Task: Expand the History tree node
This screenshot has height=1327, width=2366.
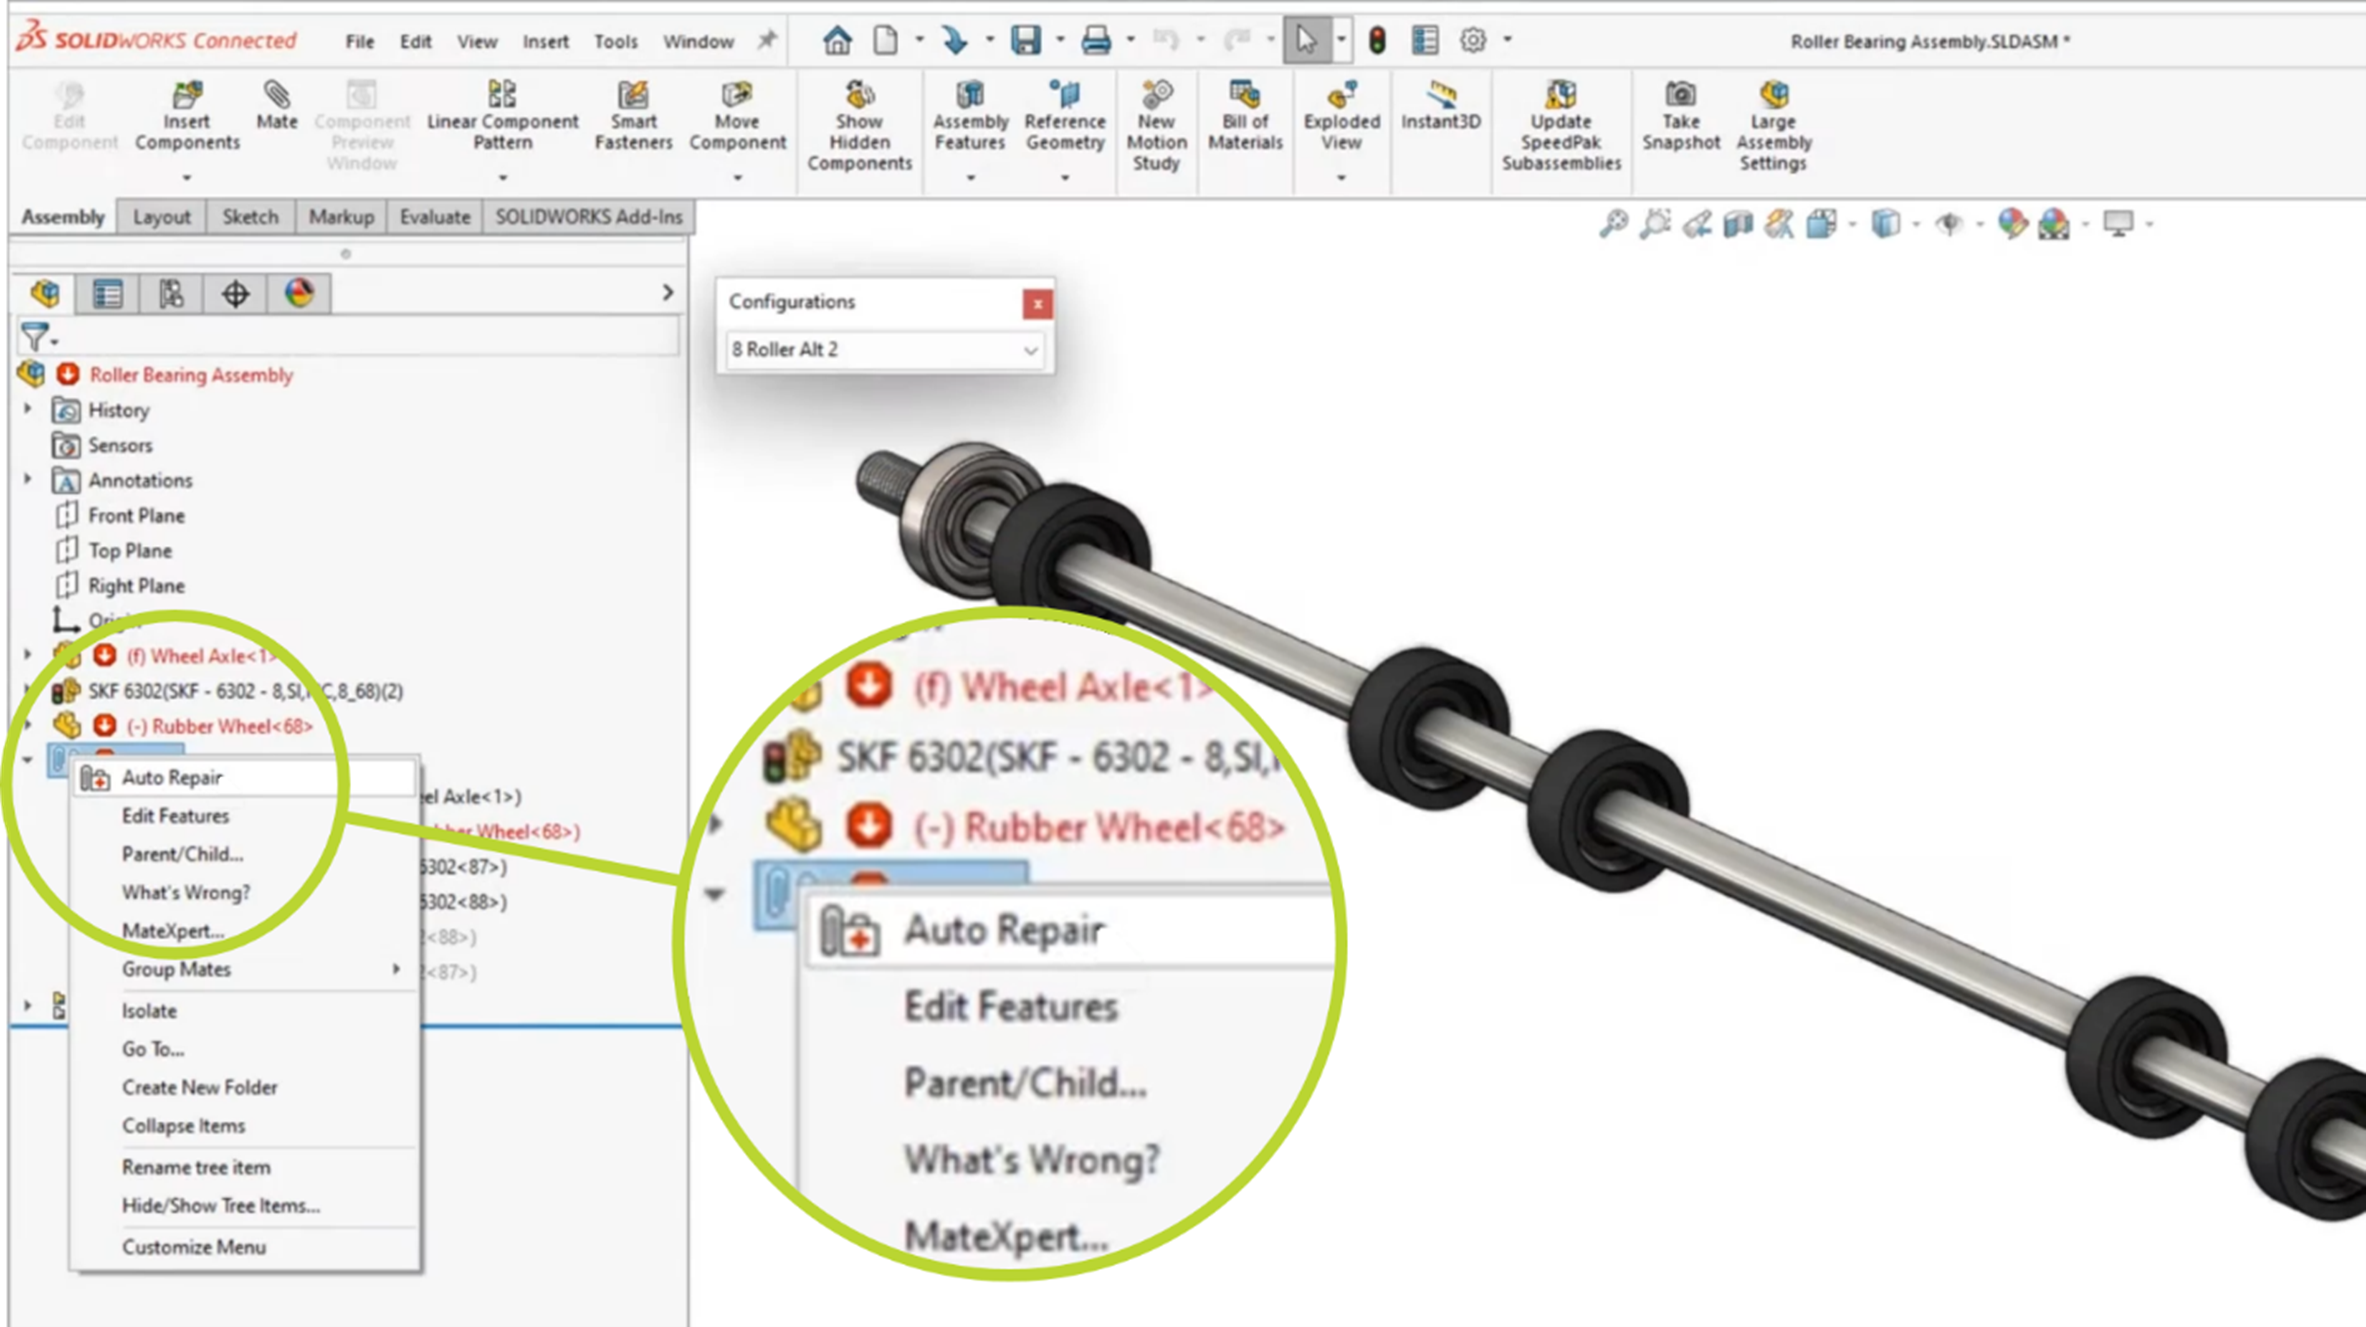Action: (28, 409)
